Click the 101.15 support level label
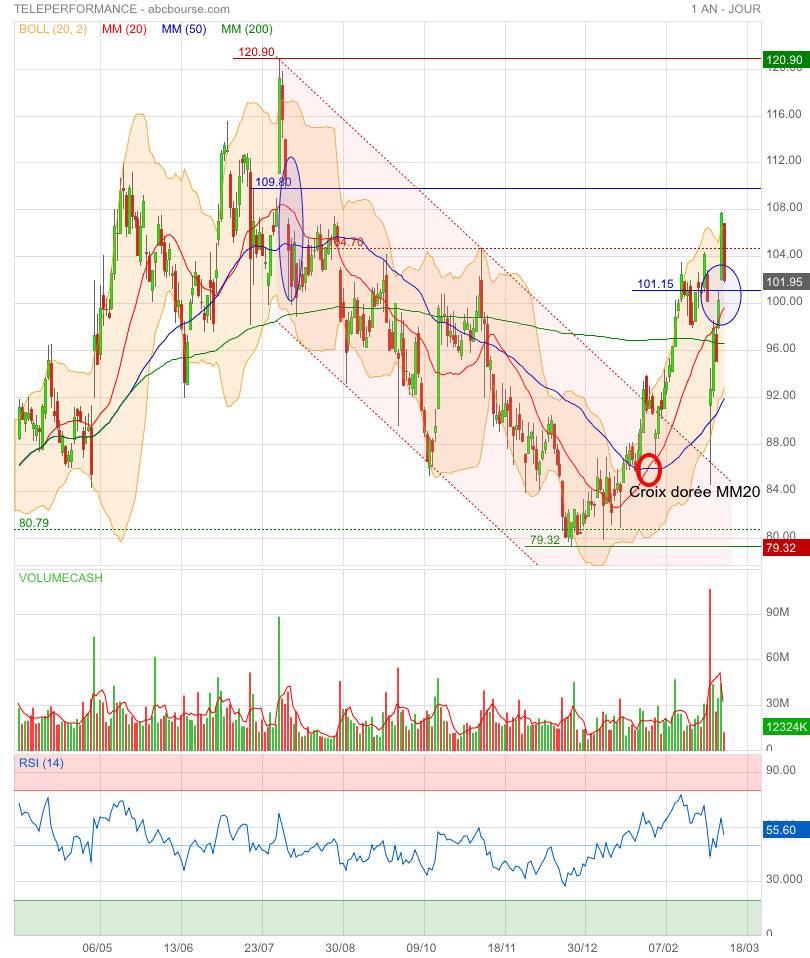This screenshot has height=958, width=810. [655, 283]
